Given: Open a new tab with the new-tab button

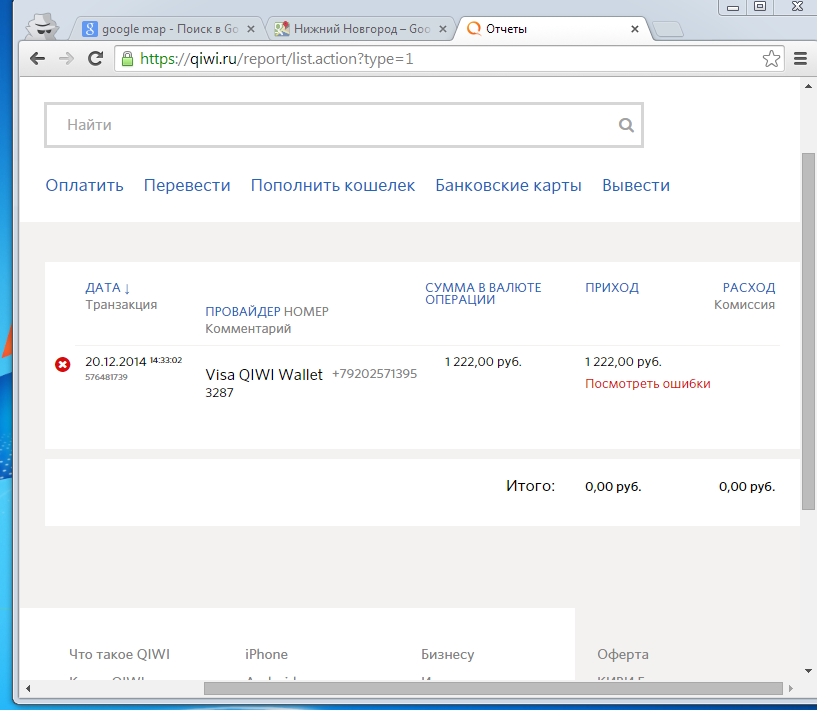Looking at the screenshot, I should (x=668, y=30).
